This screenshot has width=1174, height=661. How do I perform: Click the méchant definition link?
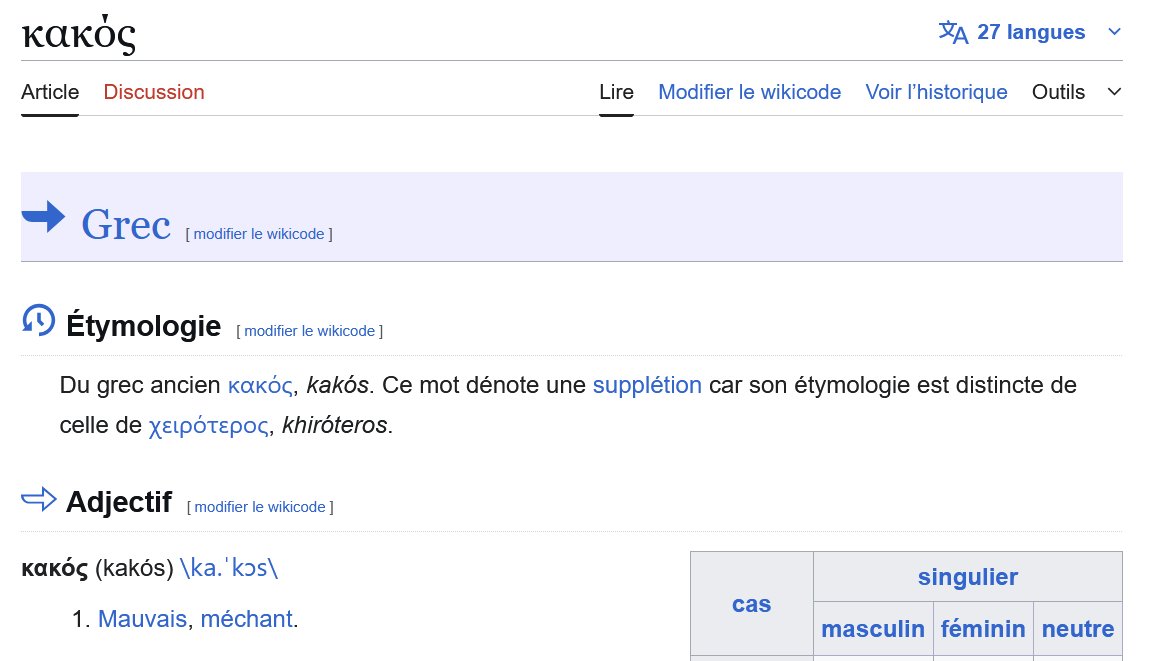pyautogui.click(x=247, y=619)
